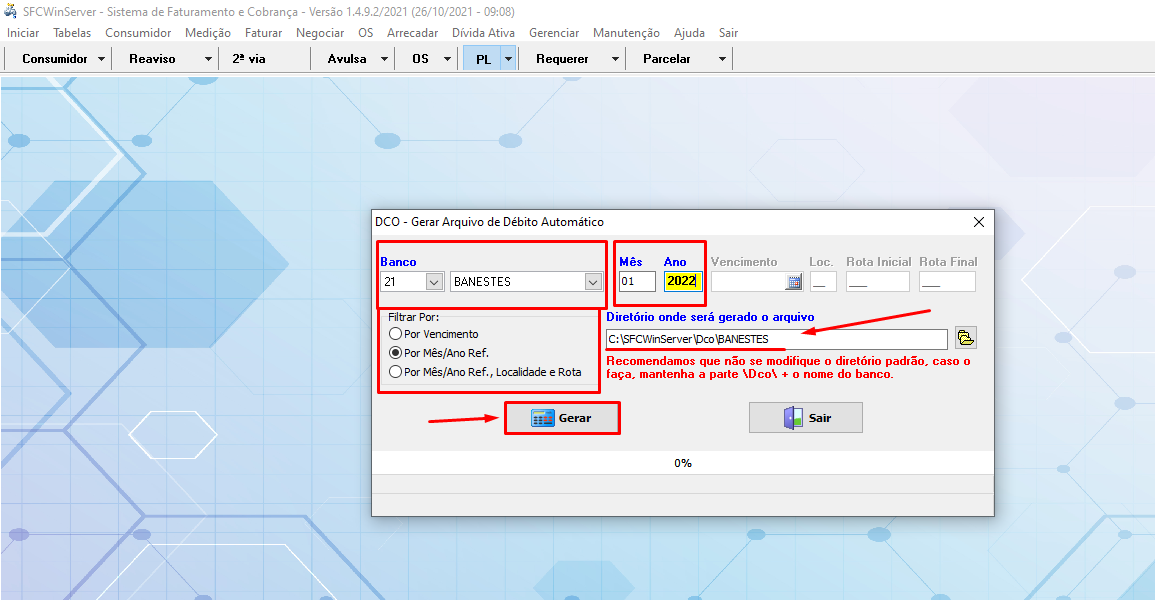Click the Parcelar toolbar button

click(x=667, y=59)
